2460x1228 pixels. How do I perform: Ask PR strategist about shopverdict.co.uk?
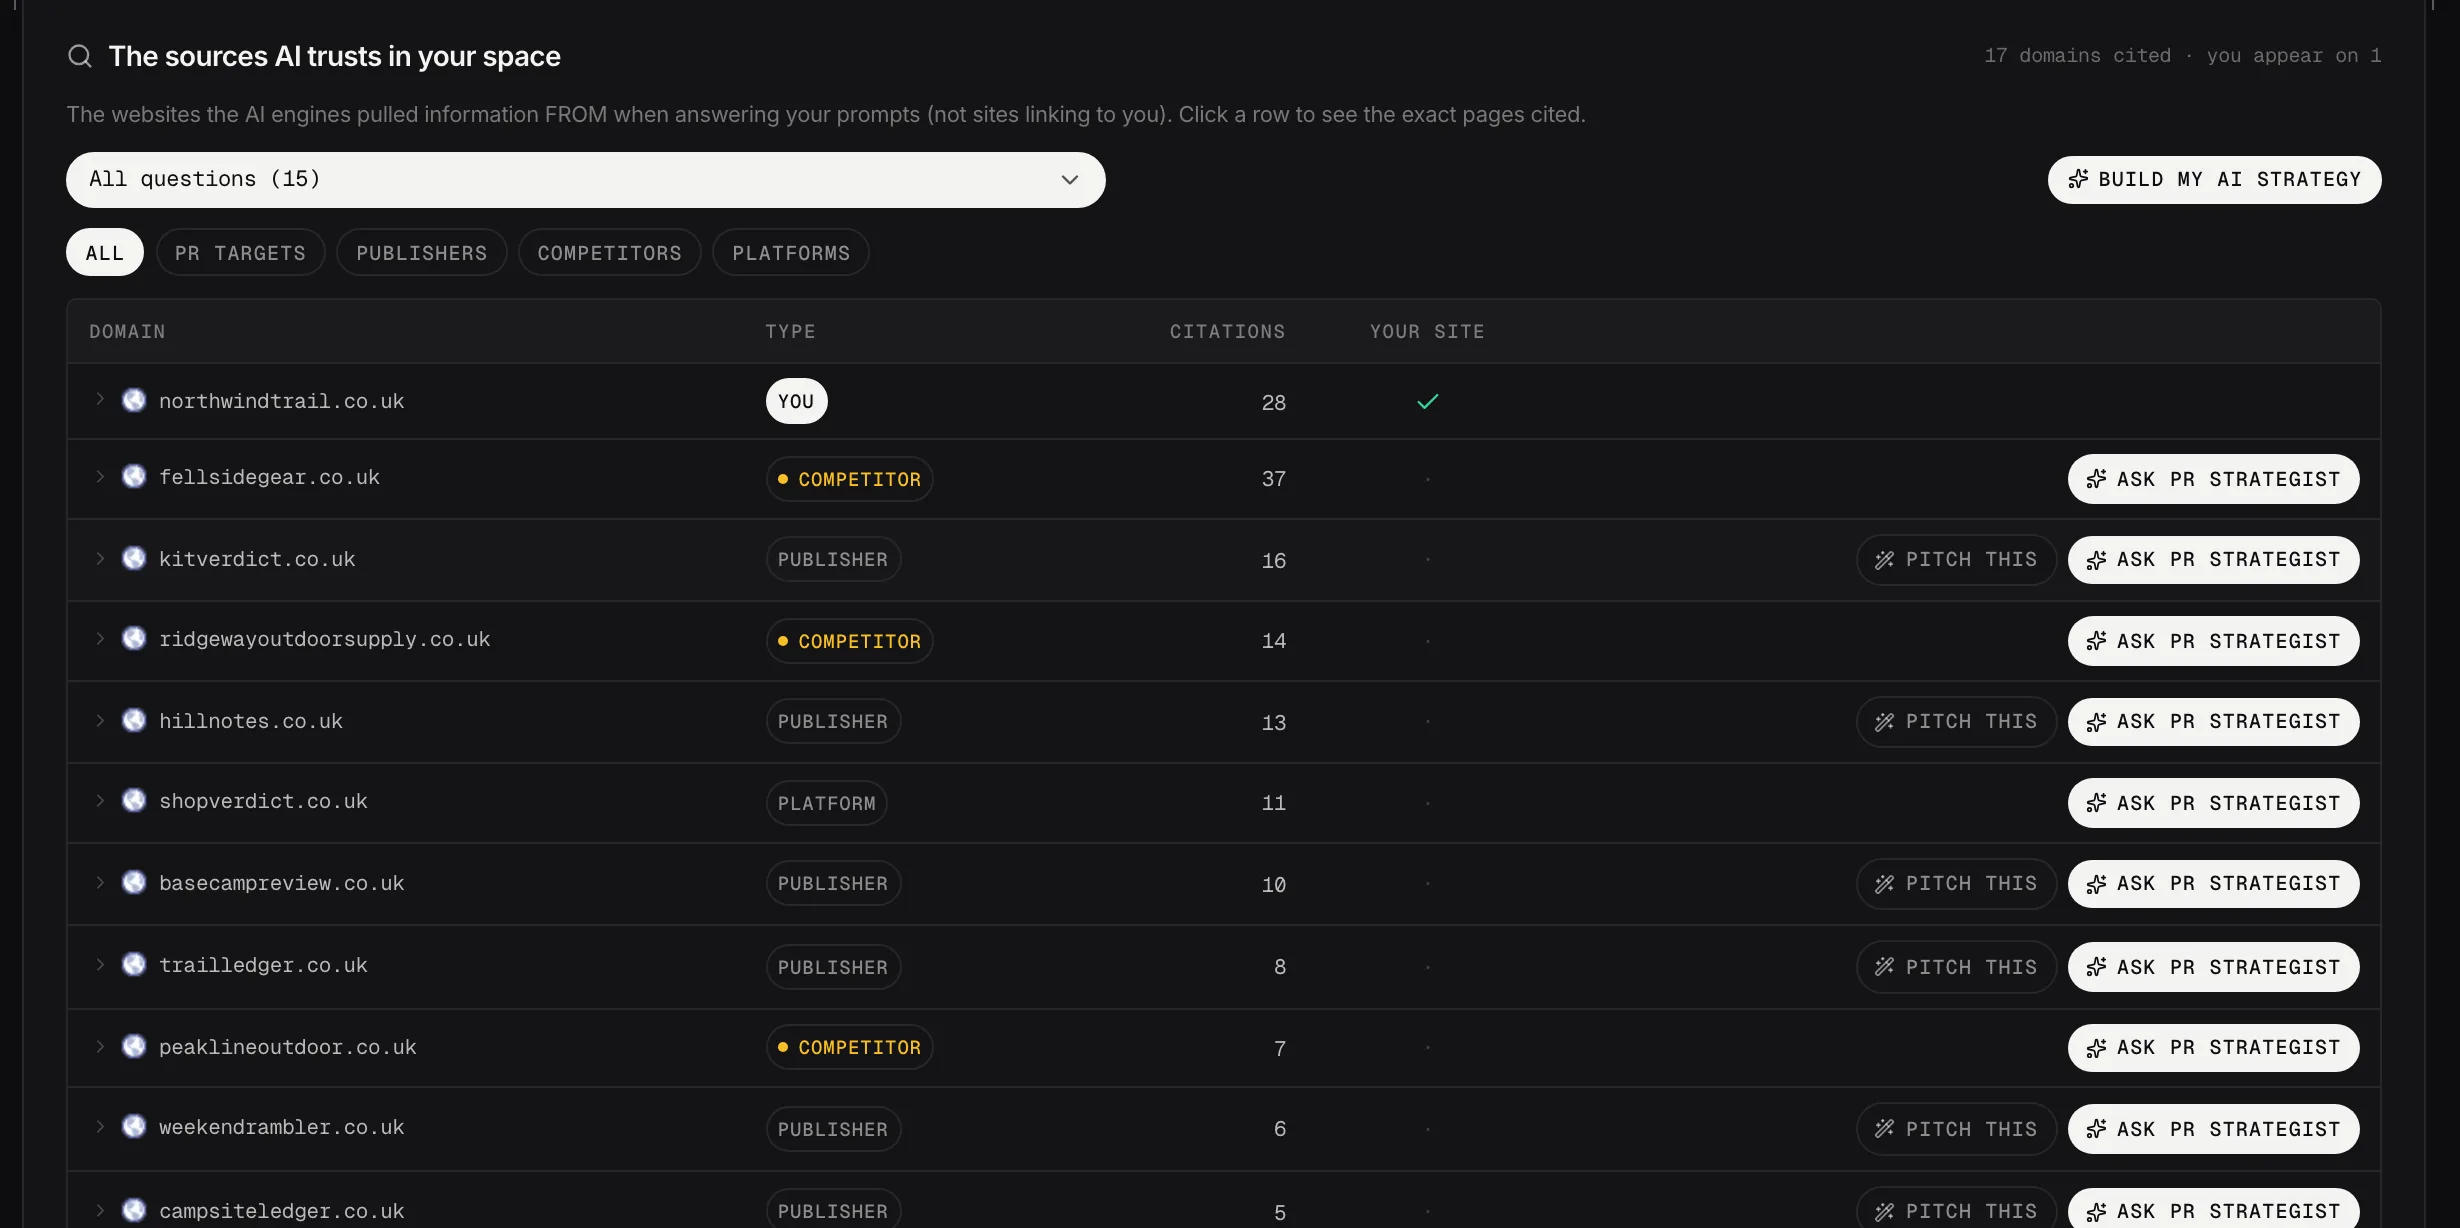click(x=2214, y=803)
